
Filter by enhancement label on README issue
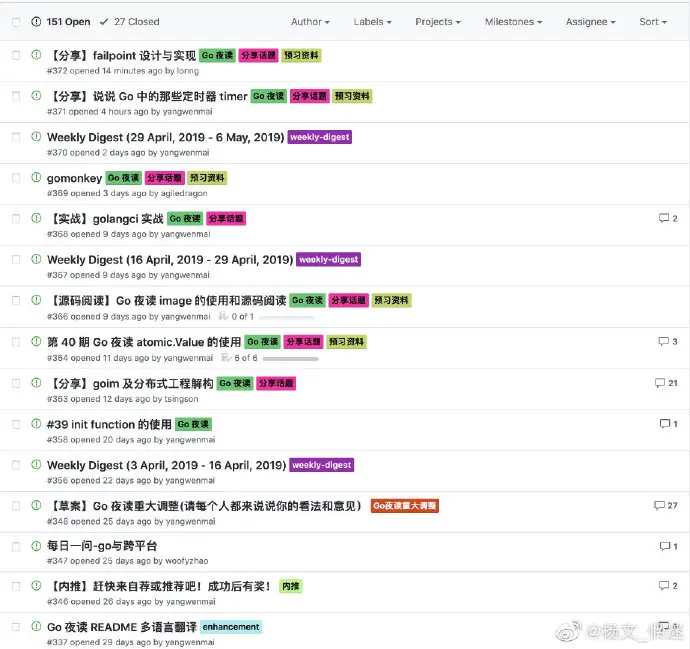231,627
